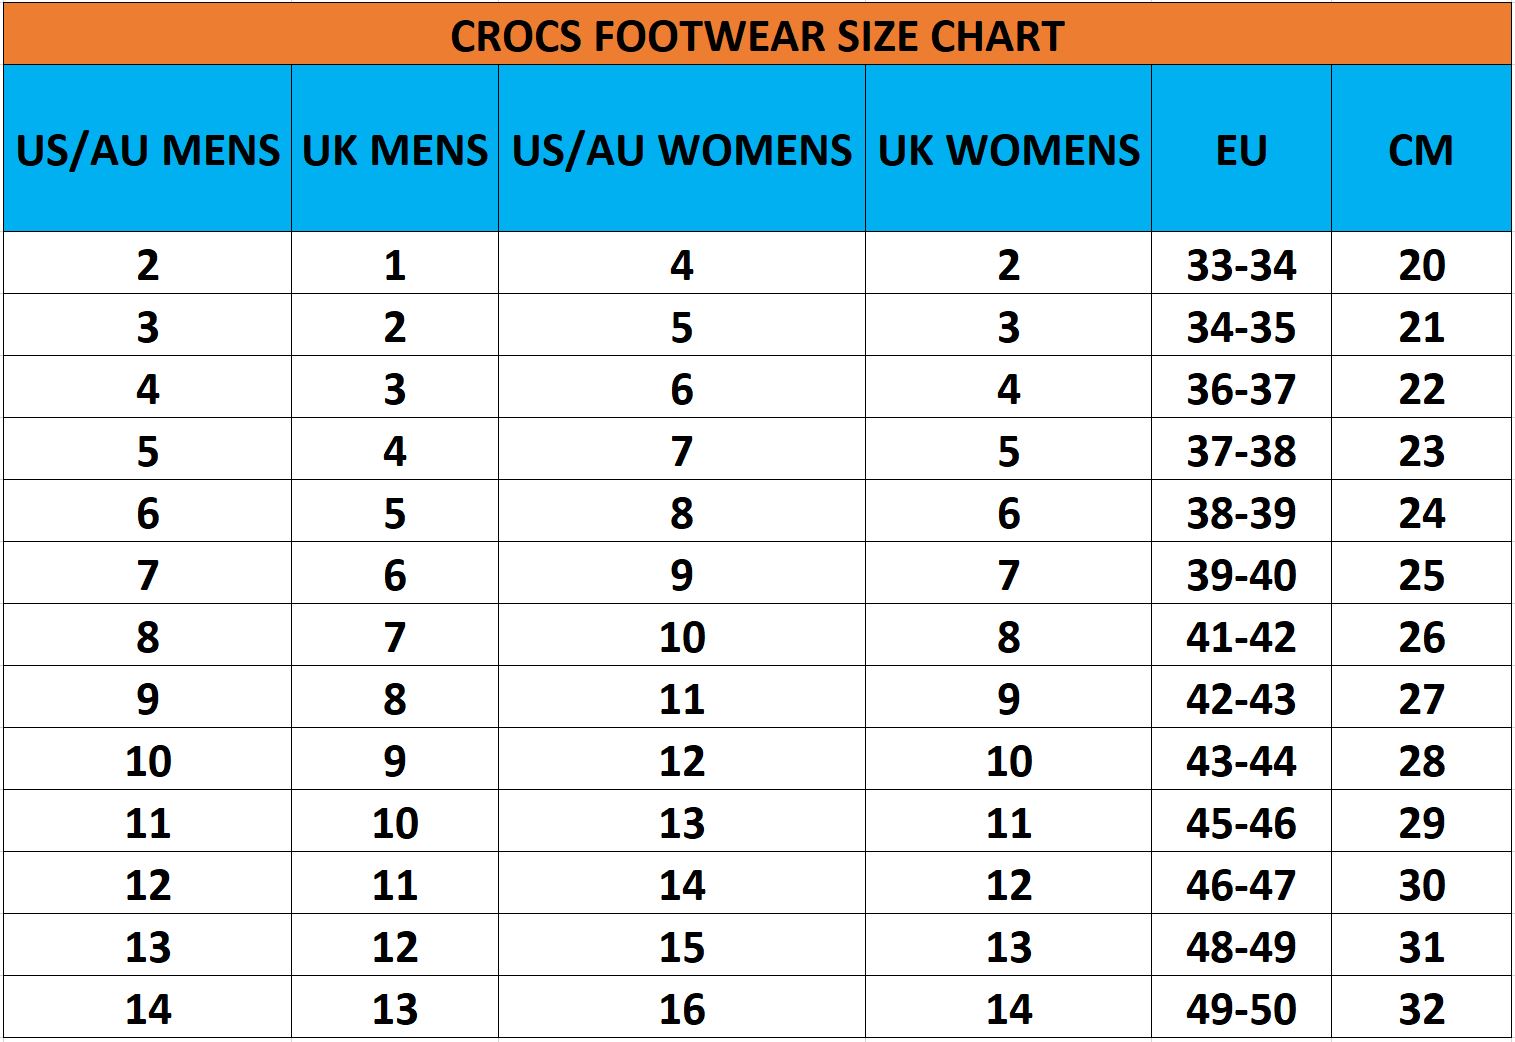Select the US/AU MENS column header
The height and width of the screenshot is (1042, 1515).
[x=148, y=149]
